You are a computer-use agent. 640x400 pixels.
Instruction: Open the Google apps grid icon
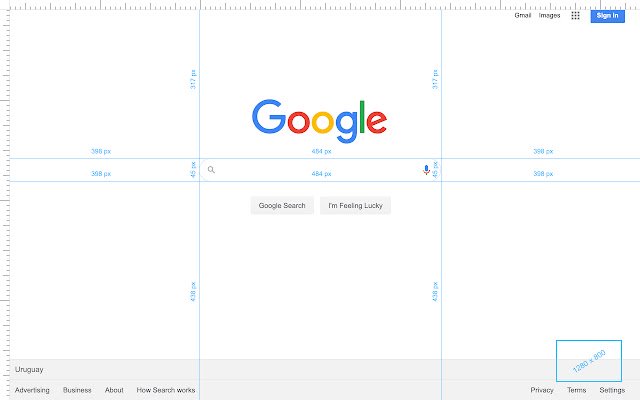575,16
